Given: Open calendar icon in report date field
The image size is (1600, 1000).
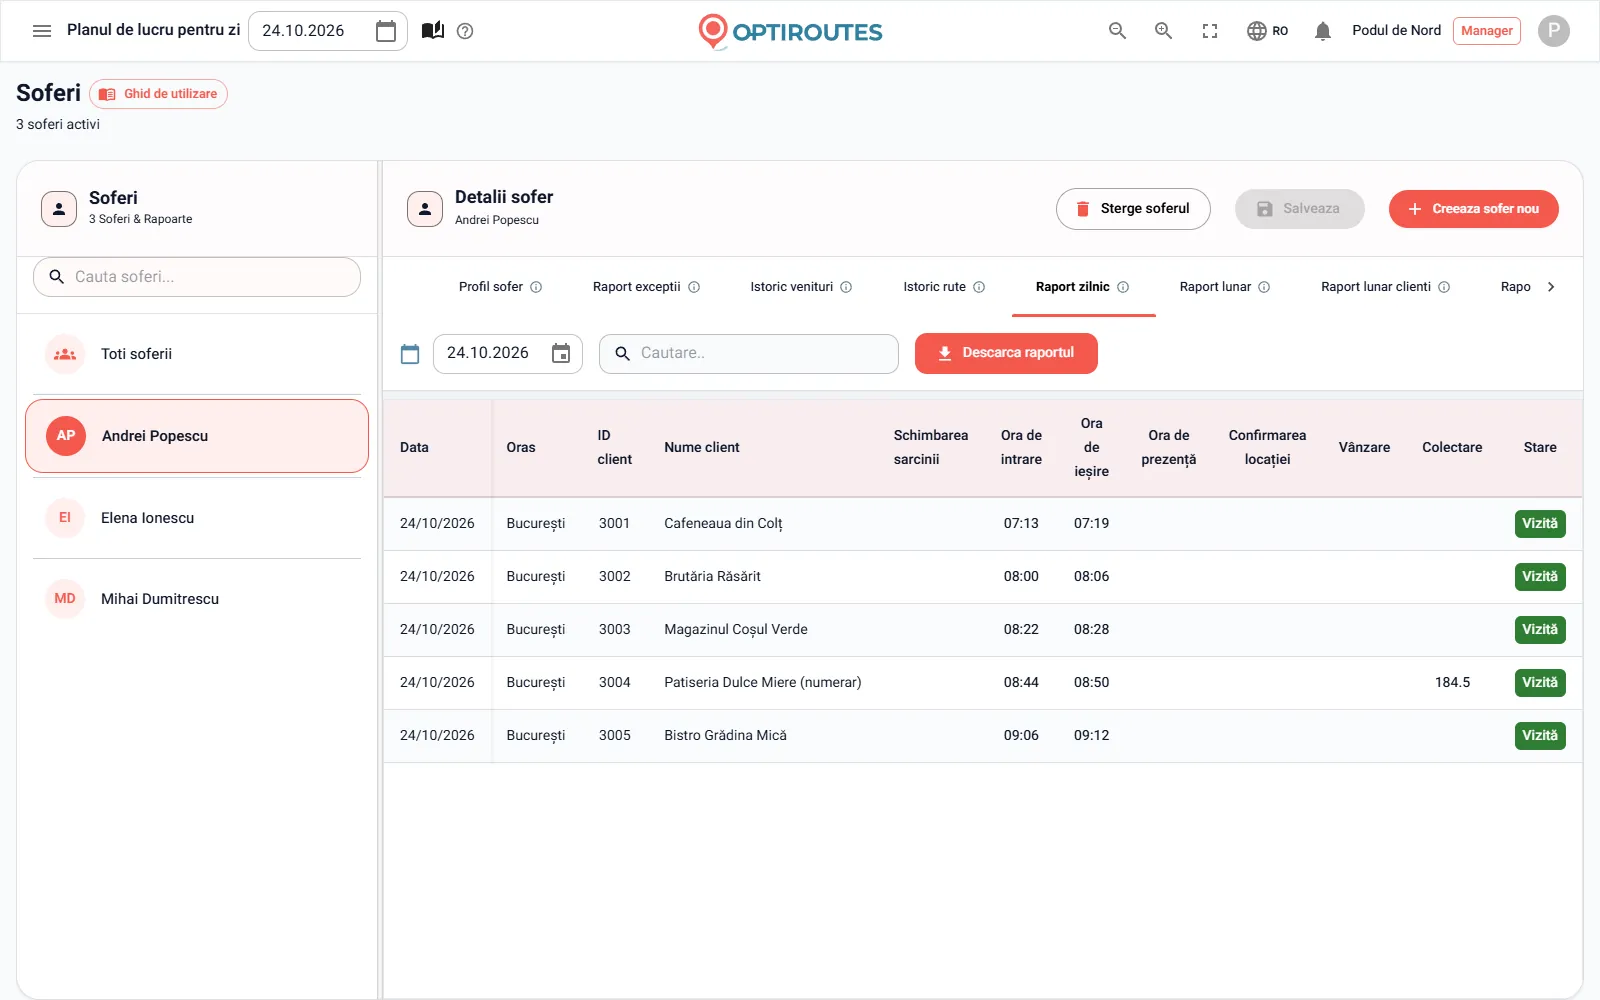Looking at the screenshot, I should click(561, 353).
